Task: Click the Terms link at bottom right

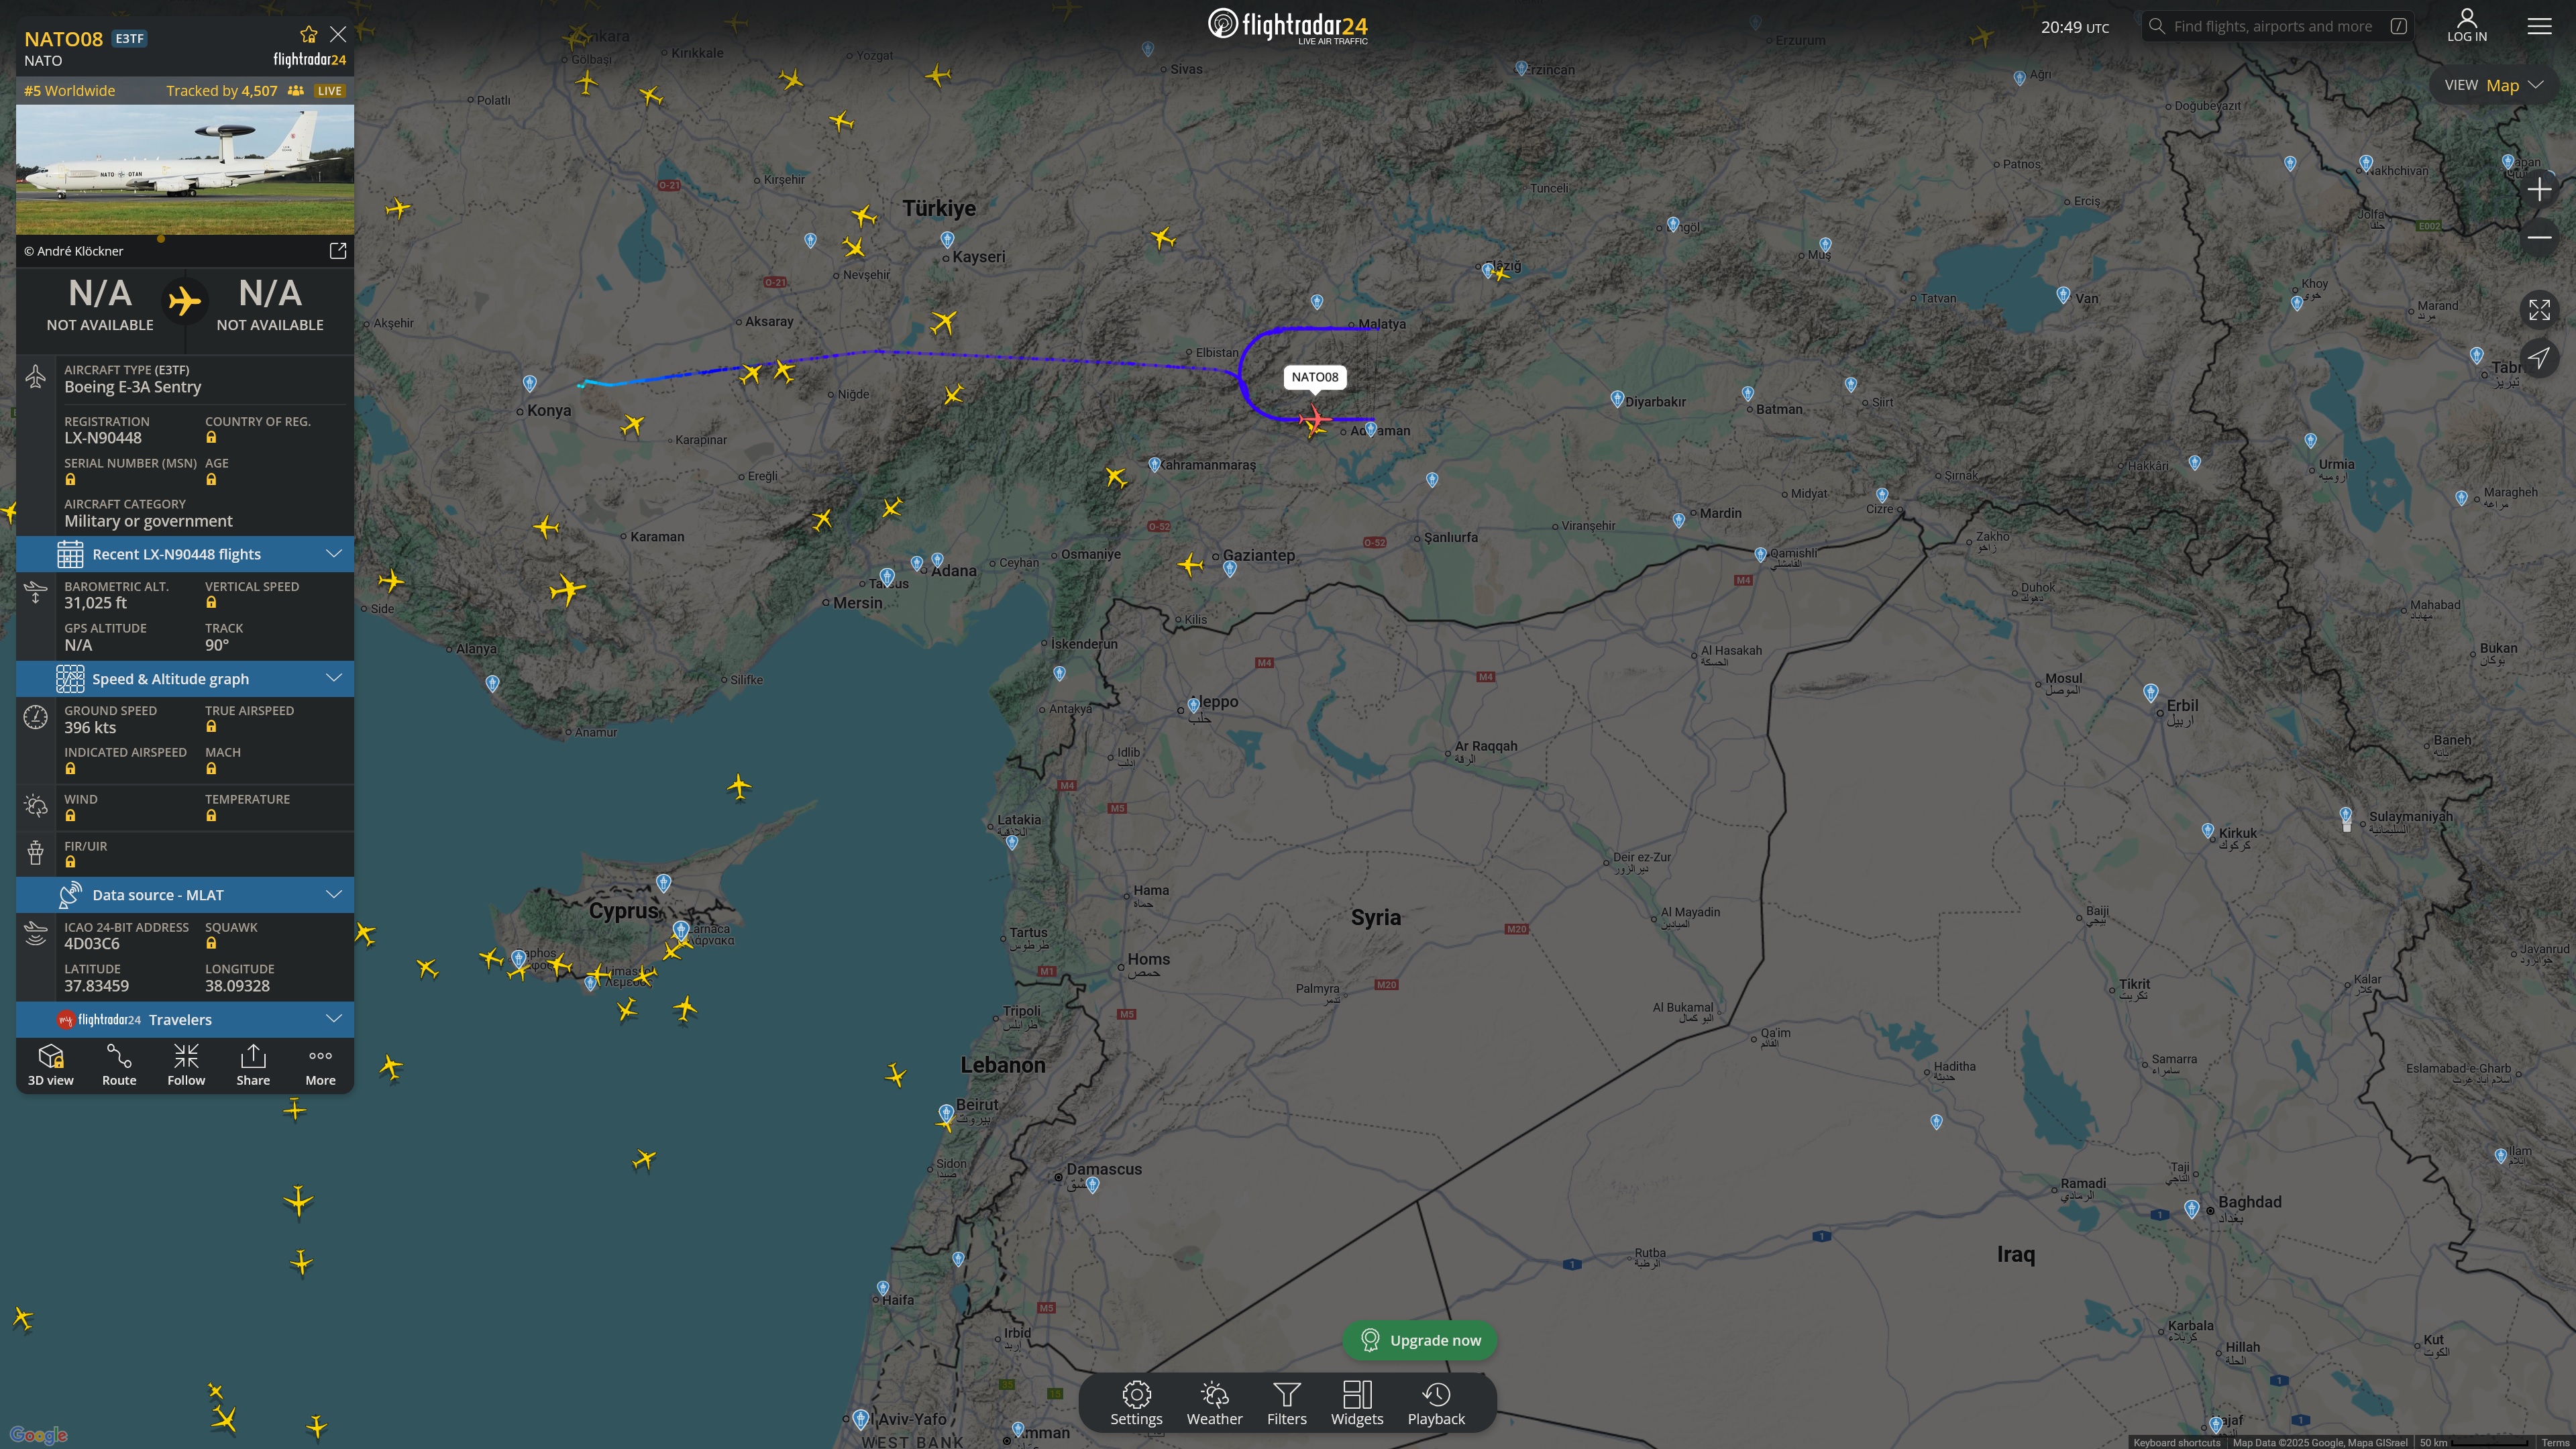Action: coord(2555,1443)
